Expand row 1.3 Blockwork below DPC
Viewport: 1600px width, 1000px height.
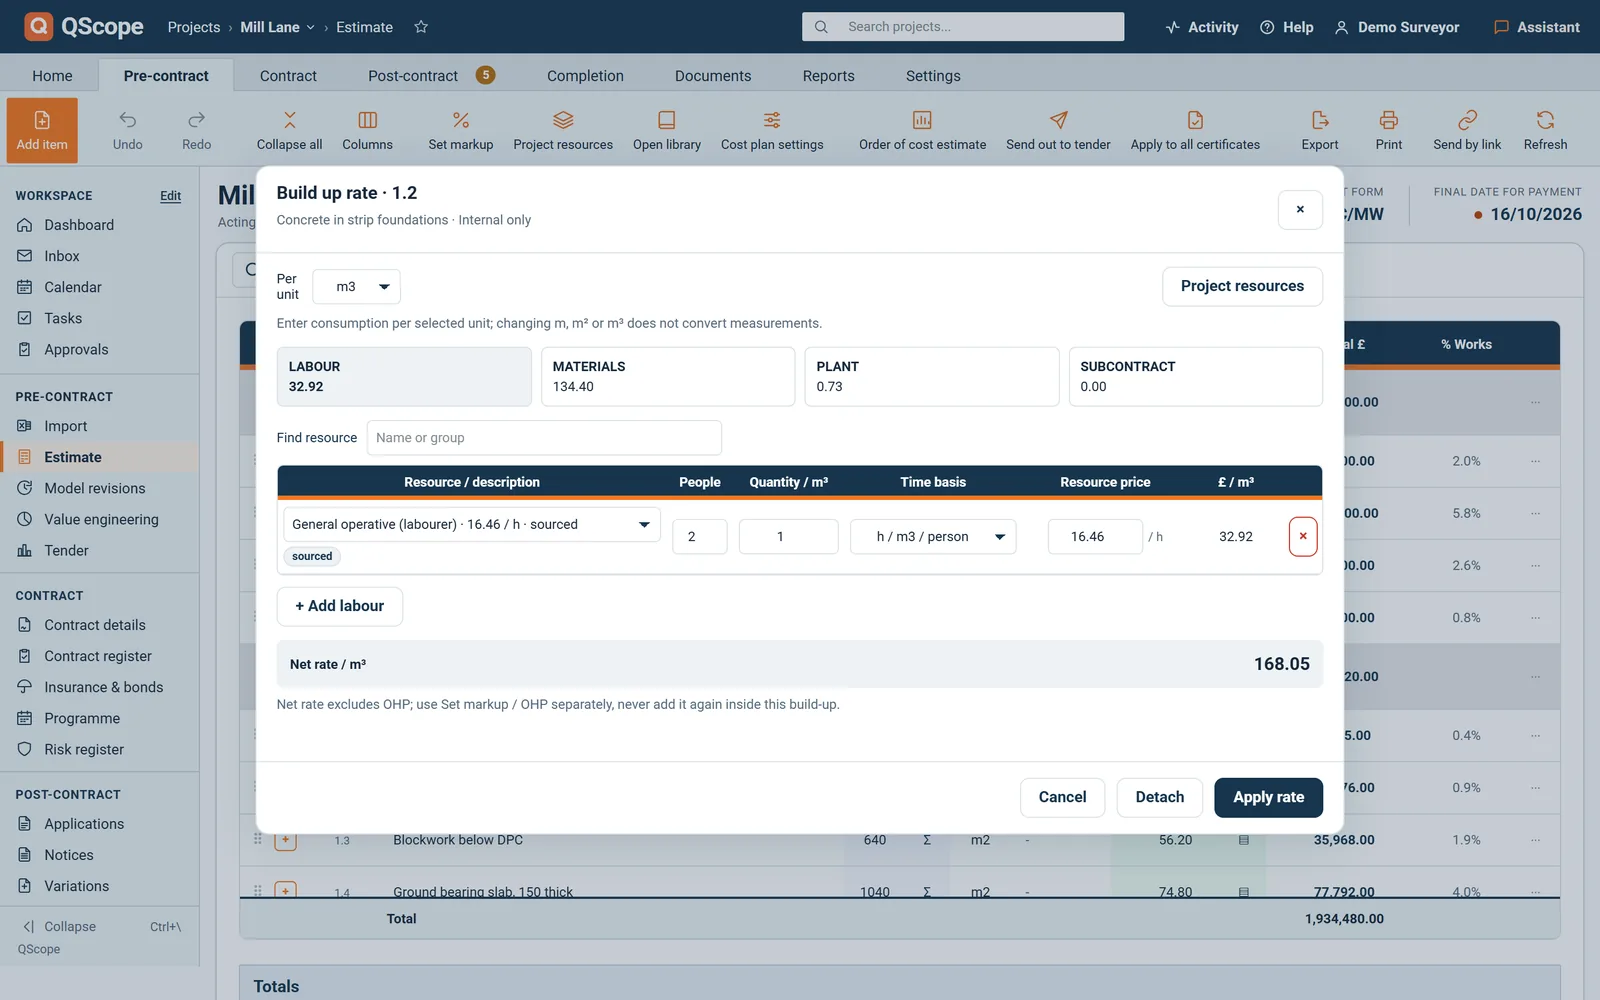(x=286, y=840)
